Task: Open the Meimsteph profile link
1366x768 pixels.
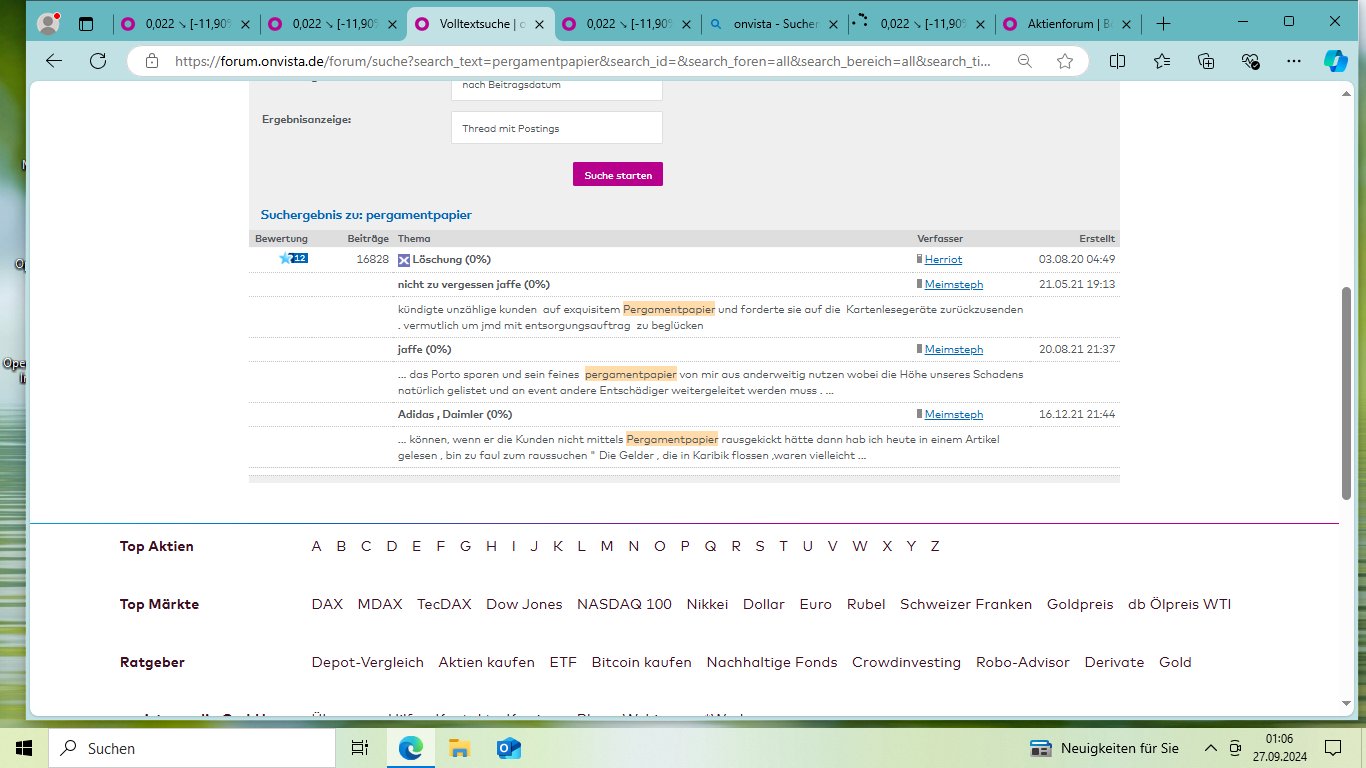Action: [954, 284]
